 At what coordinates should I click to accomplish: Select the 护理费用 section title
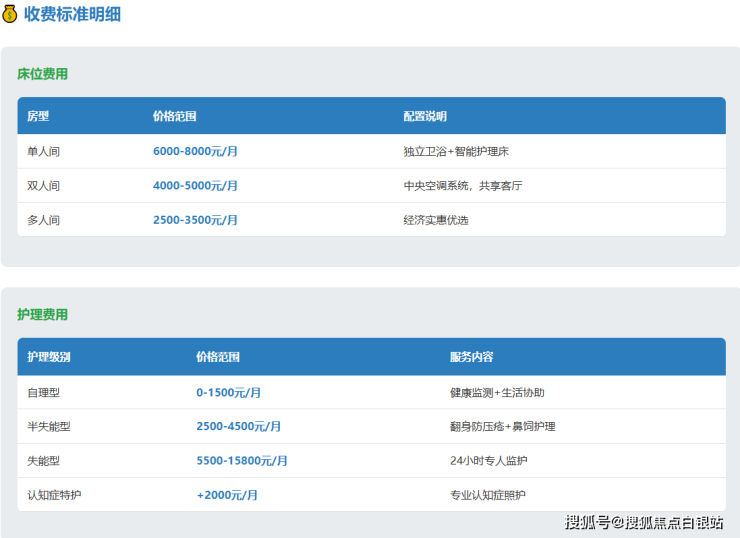42,314
